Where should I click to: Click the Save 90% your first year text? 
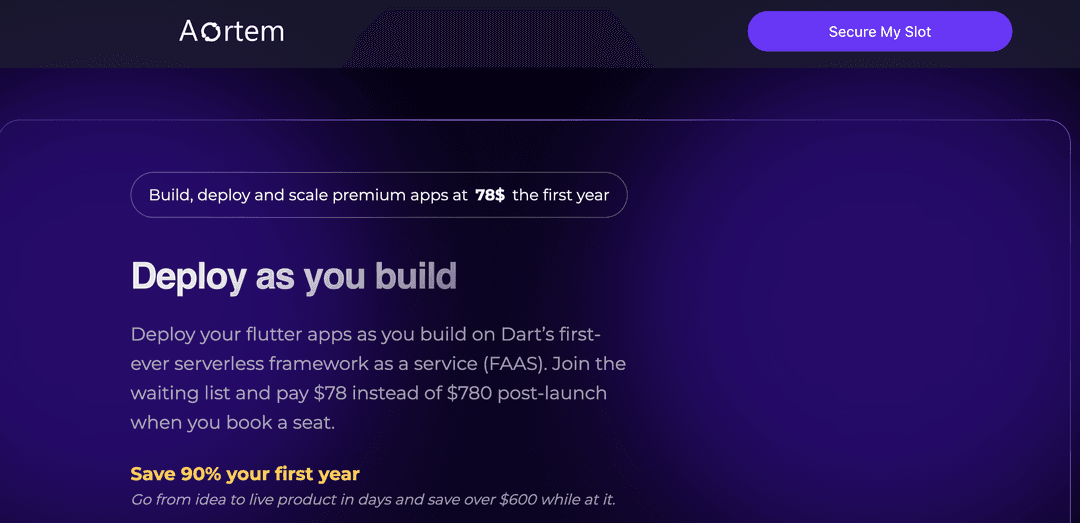(245, 474)
